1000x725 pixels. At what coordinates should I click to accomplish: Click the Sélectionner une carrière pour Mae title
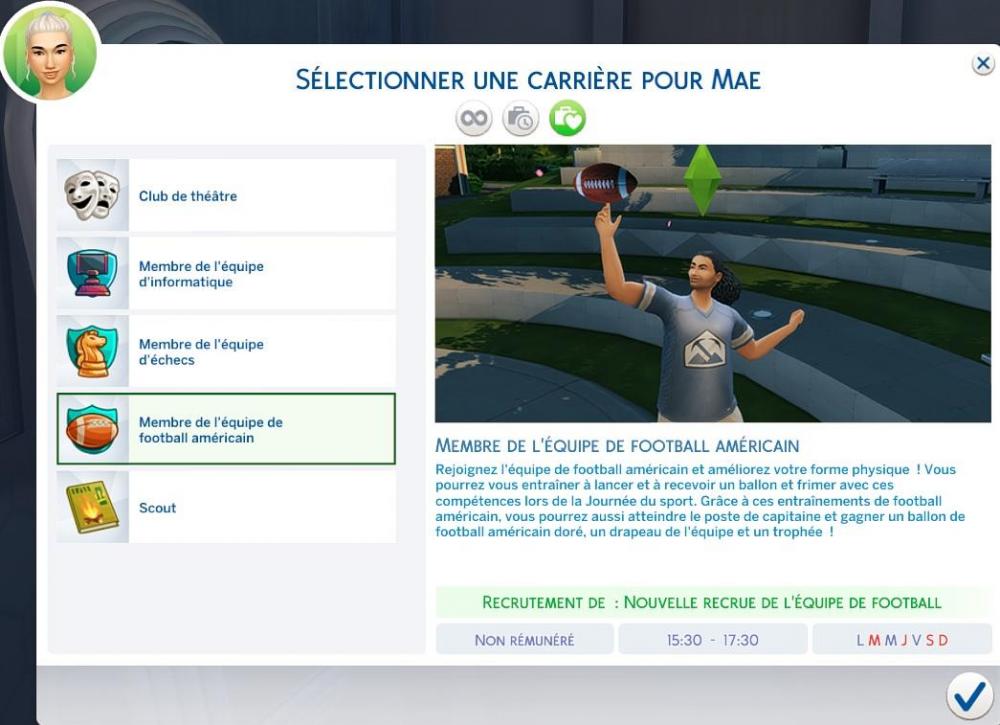pos(528,80)
